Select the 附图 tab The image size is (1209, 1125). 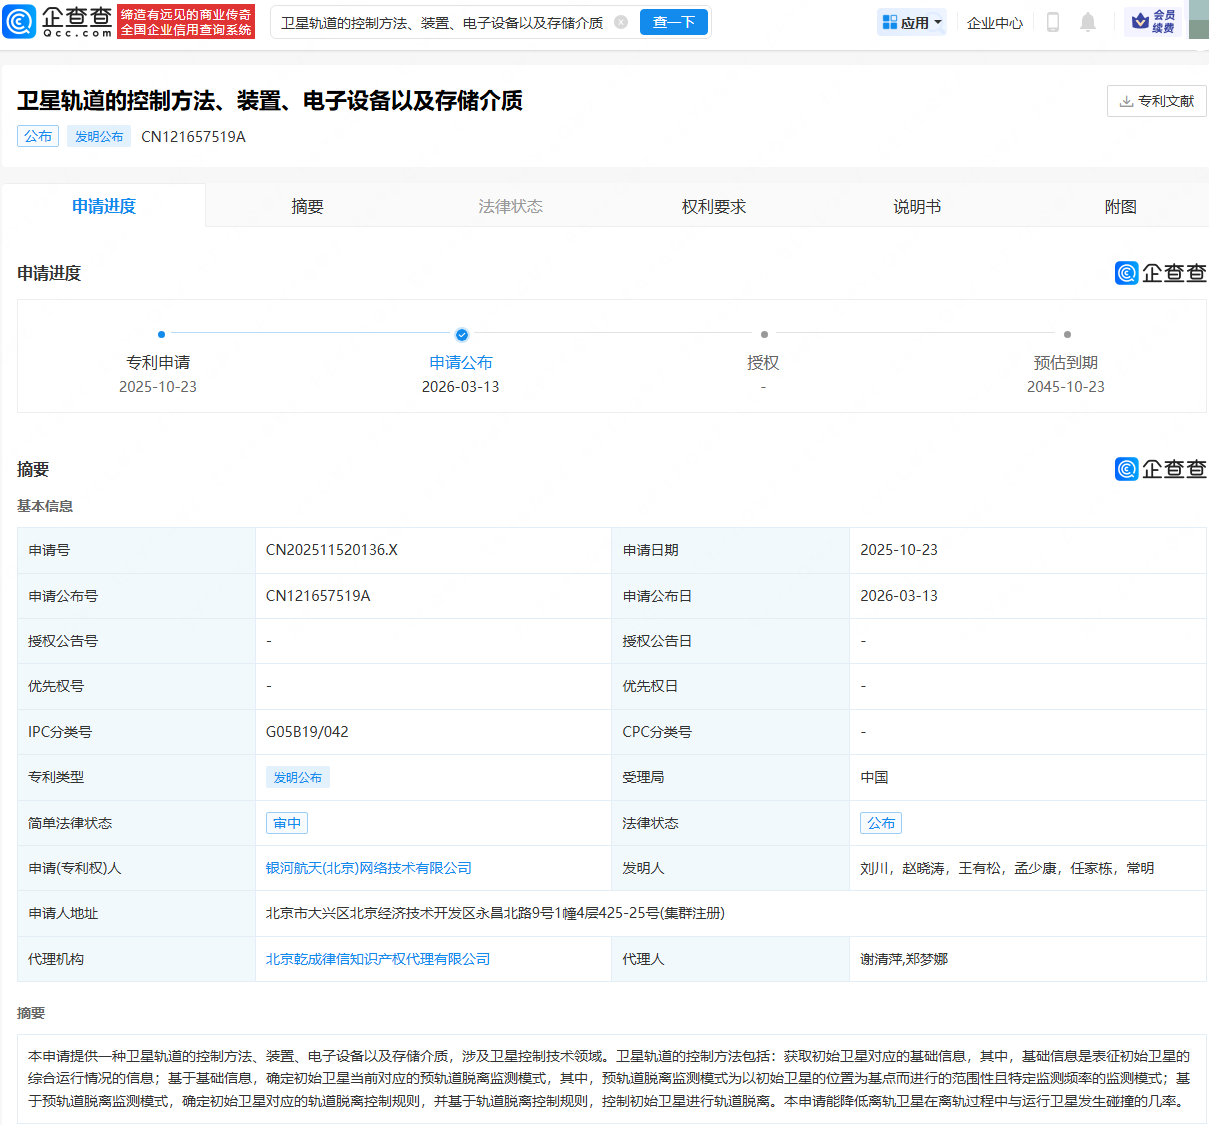point(1120,205)
